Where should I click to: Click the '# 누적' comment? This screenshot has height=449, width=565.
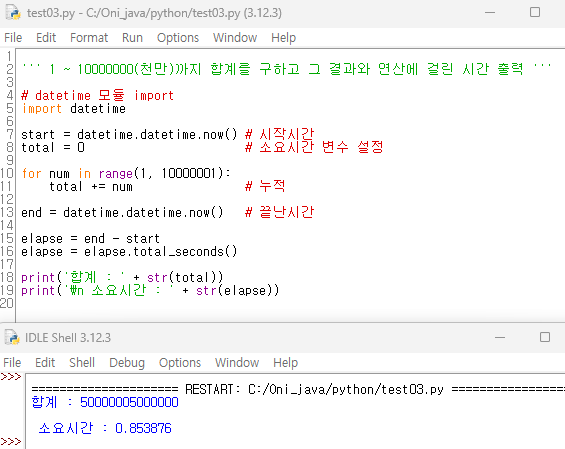pyautogui.click(x=265, y=187)
